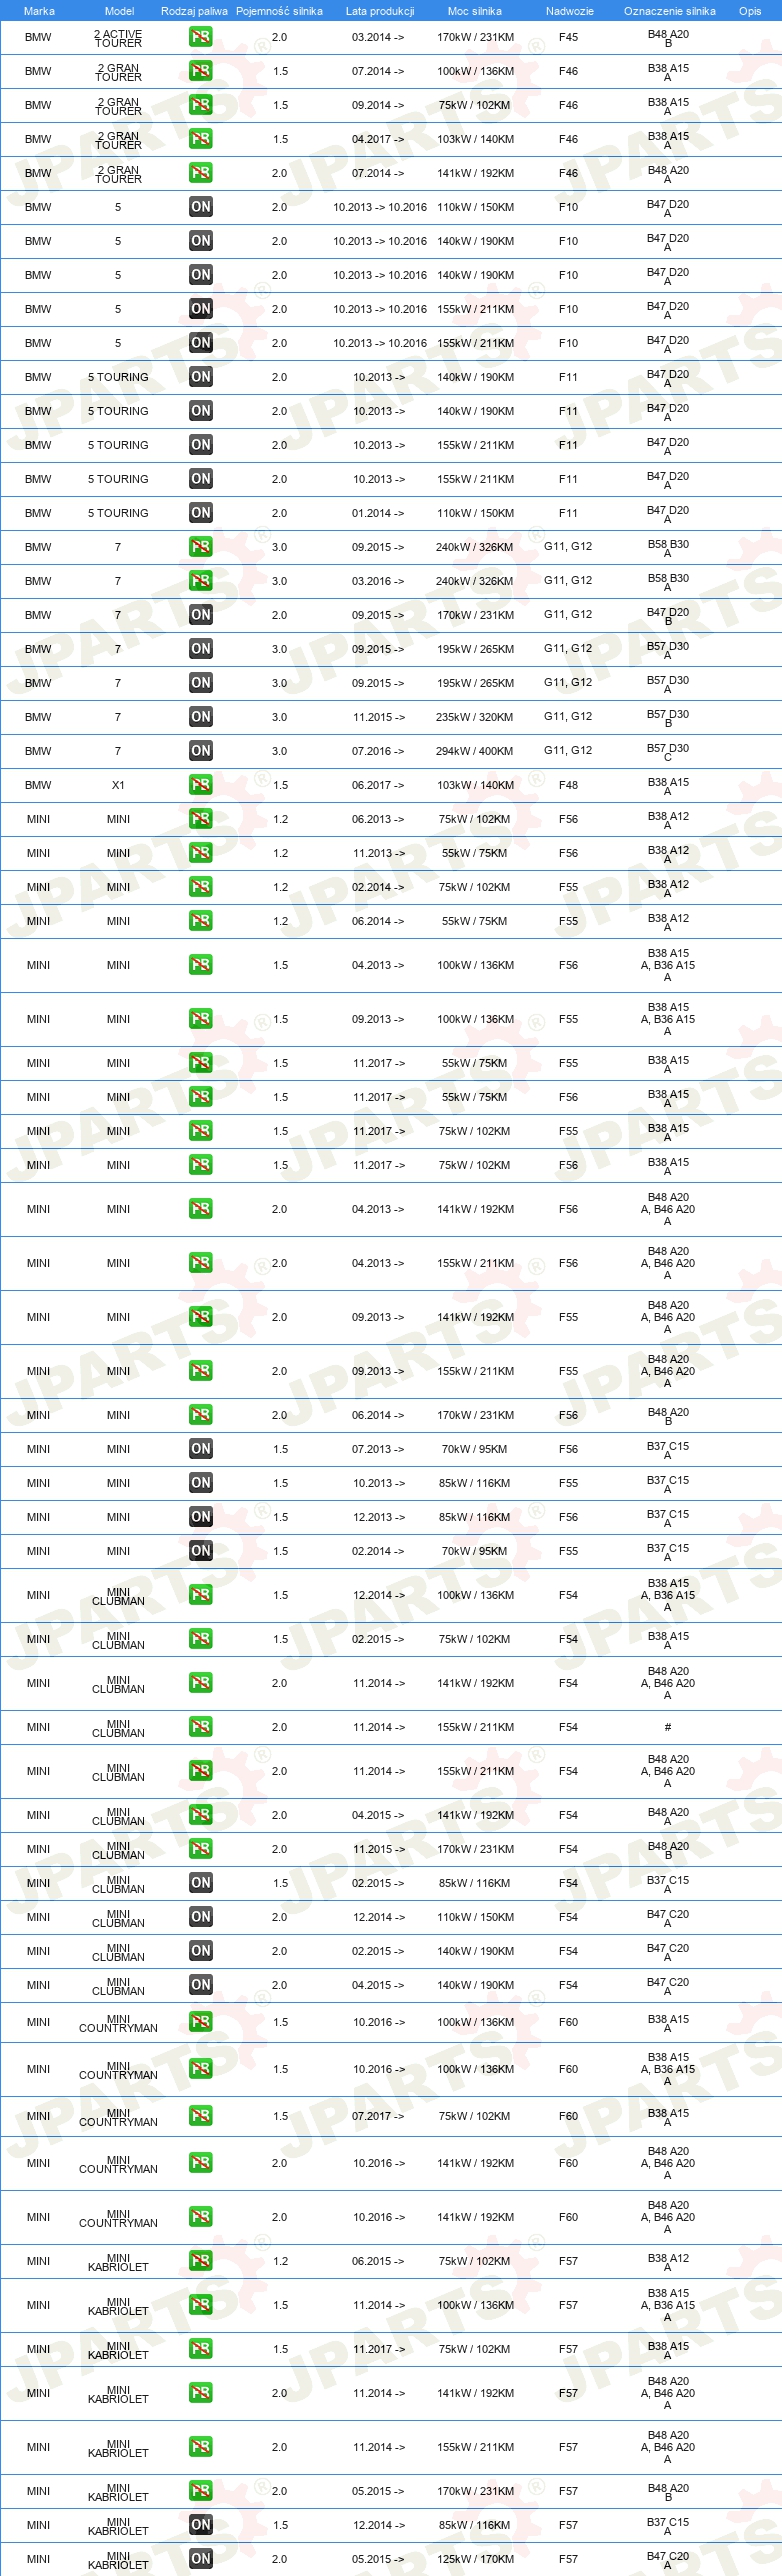Screen dimensions: 782x2576
Task: Click the Nadwozie column header
Action: pyautogui.click(x=569, y=11)
